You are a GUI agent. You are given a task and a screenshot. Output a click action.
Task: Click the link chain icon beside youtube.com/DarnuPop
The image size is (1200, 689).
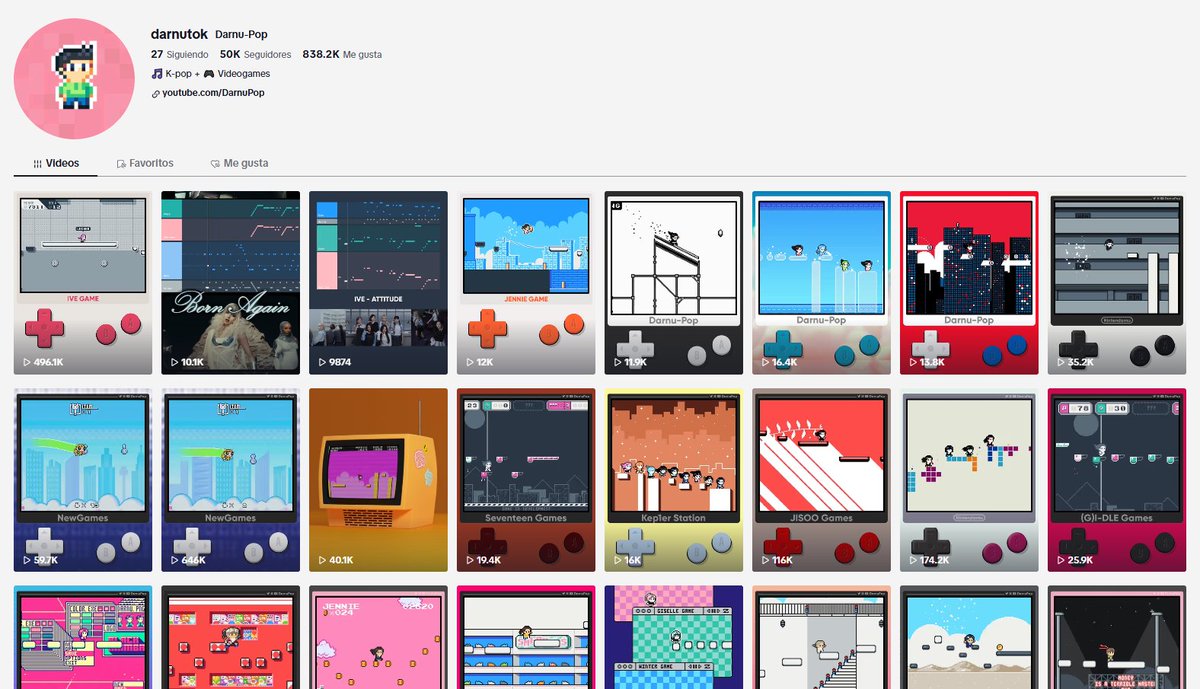point(155,93)
